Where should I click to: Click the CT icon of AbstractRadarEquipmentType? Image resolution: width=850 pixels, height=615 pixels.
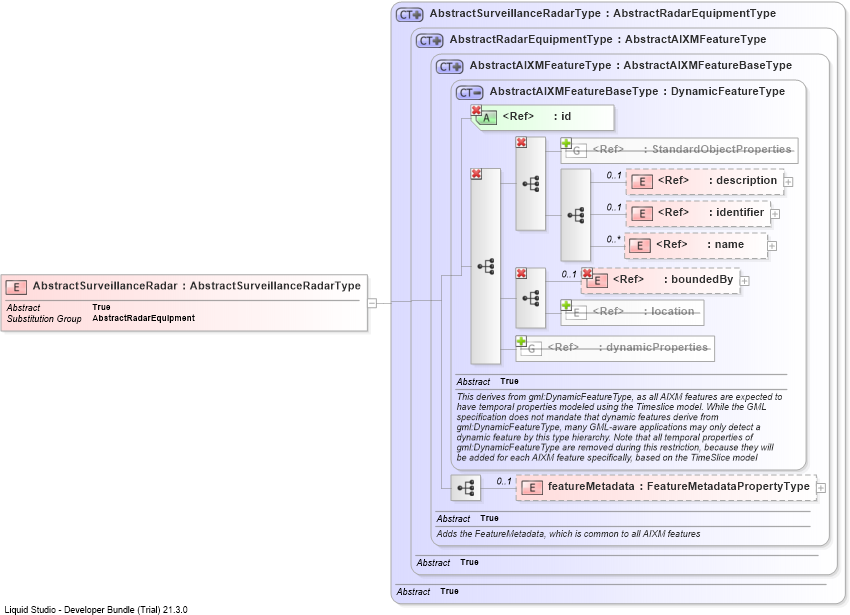tap(429, 41)
